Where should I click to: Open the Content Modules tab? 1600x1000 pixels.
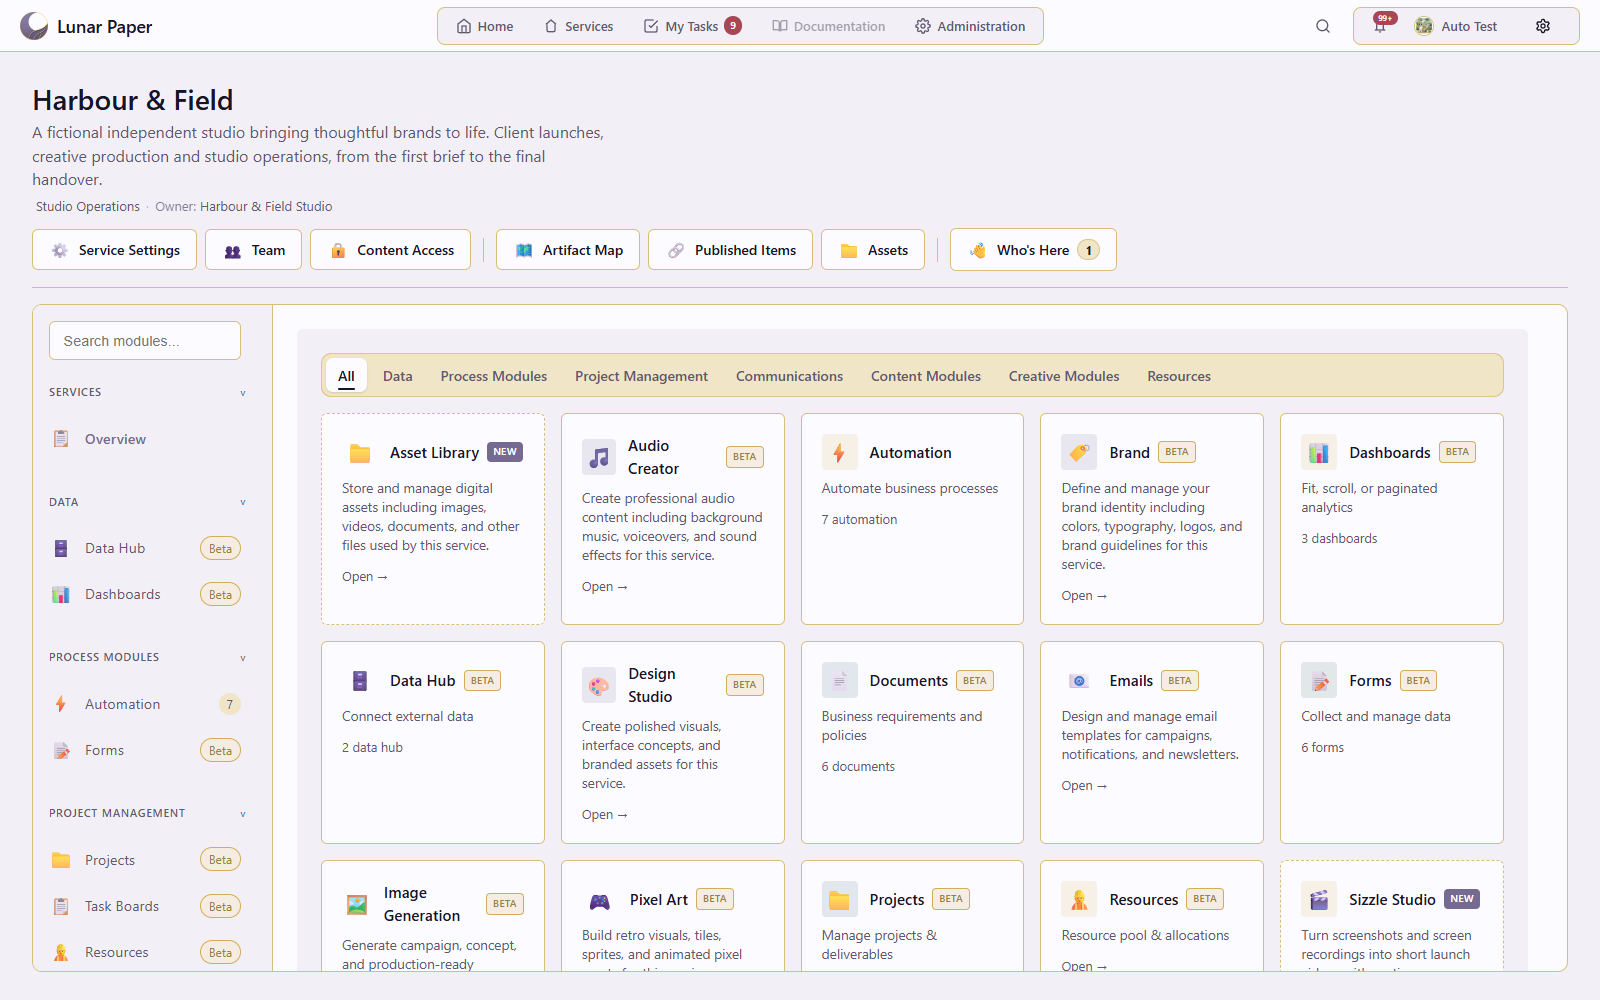(x=926, y=376)
